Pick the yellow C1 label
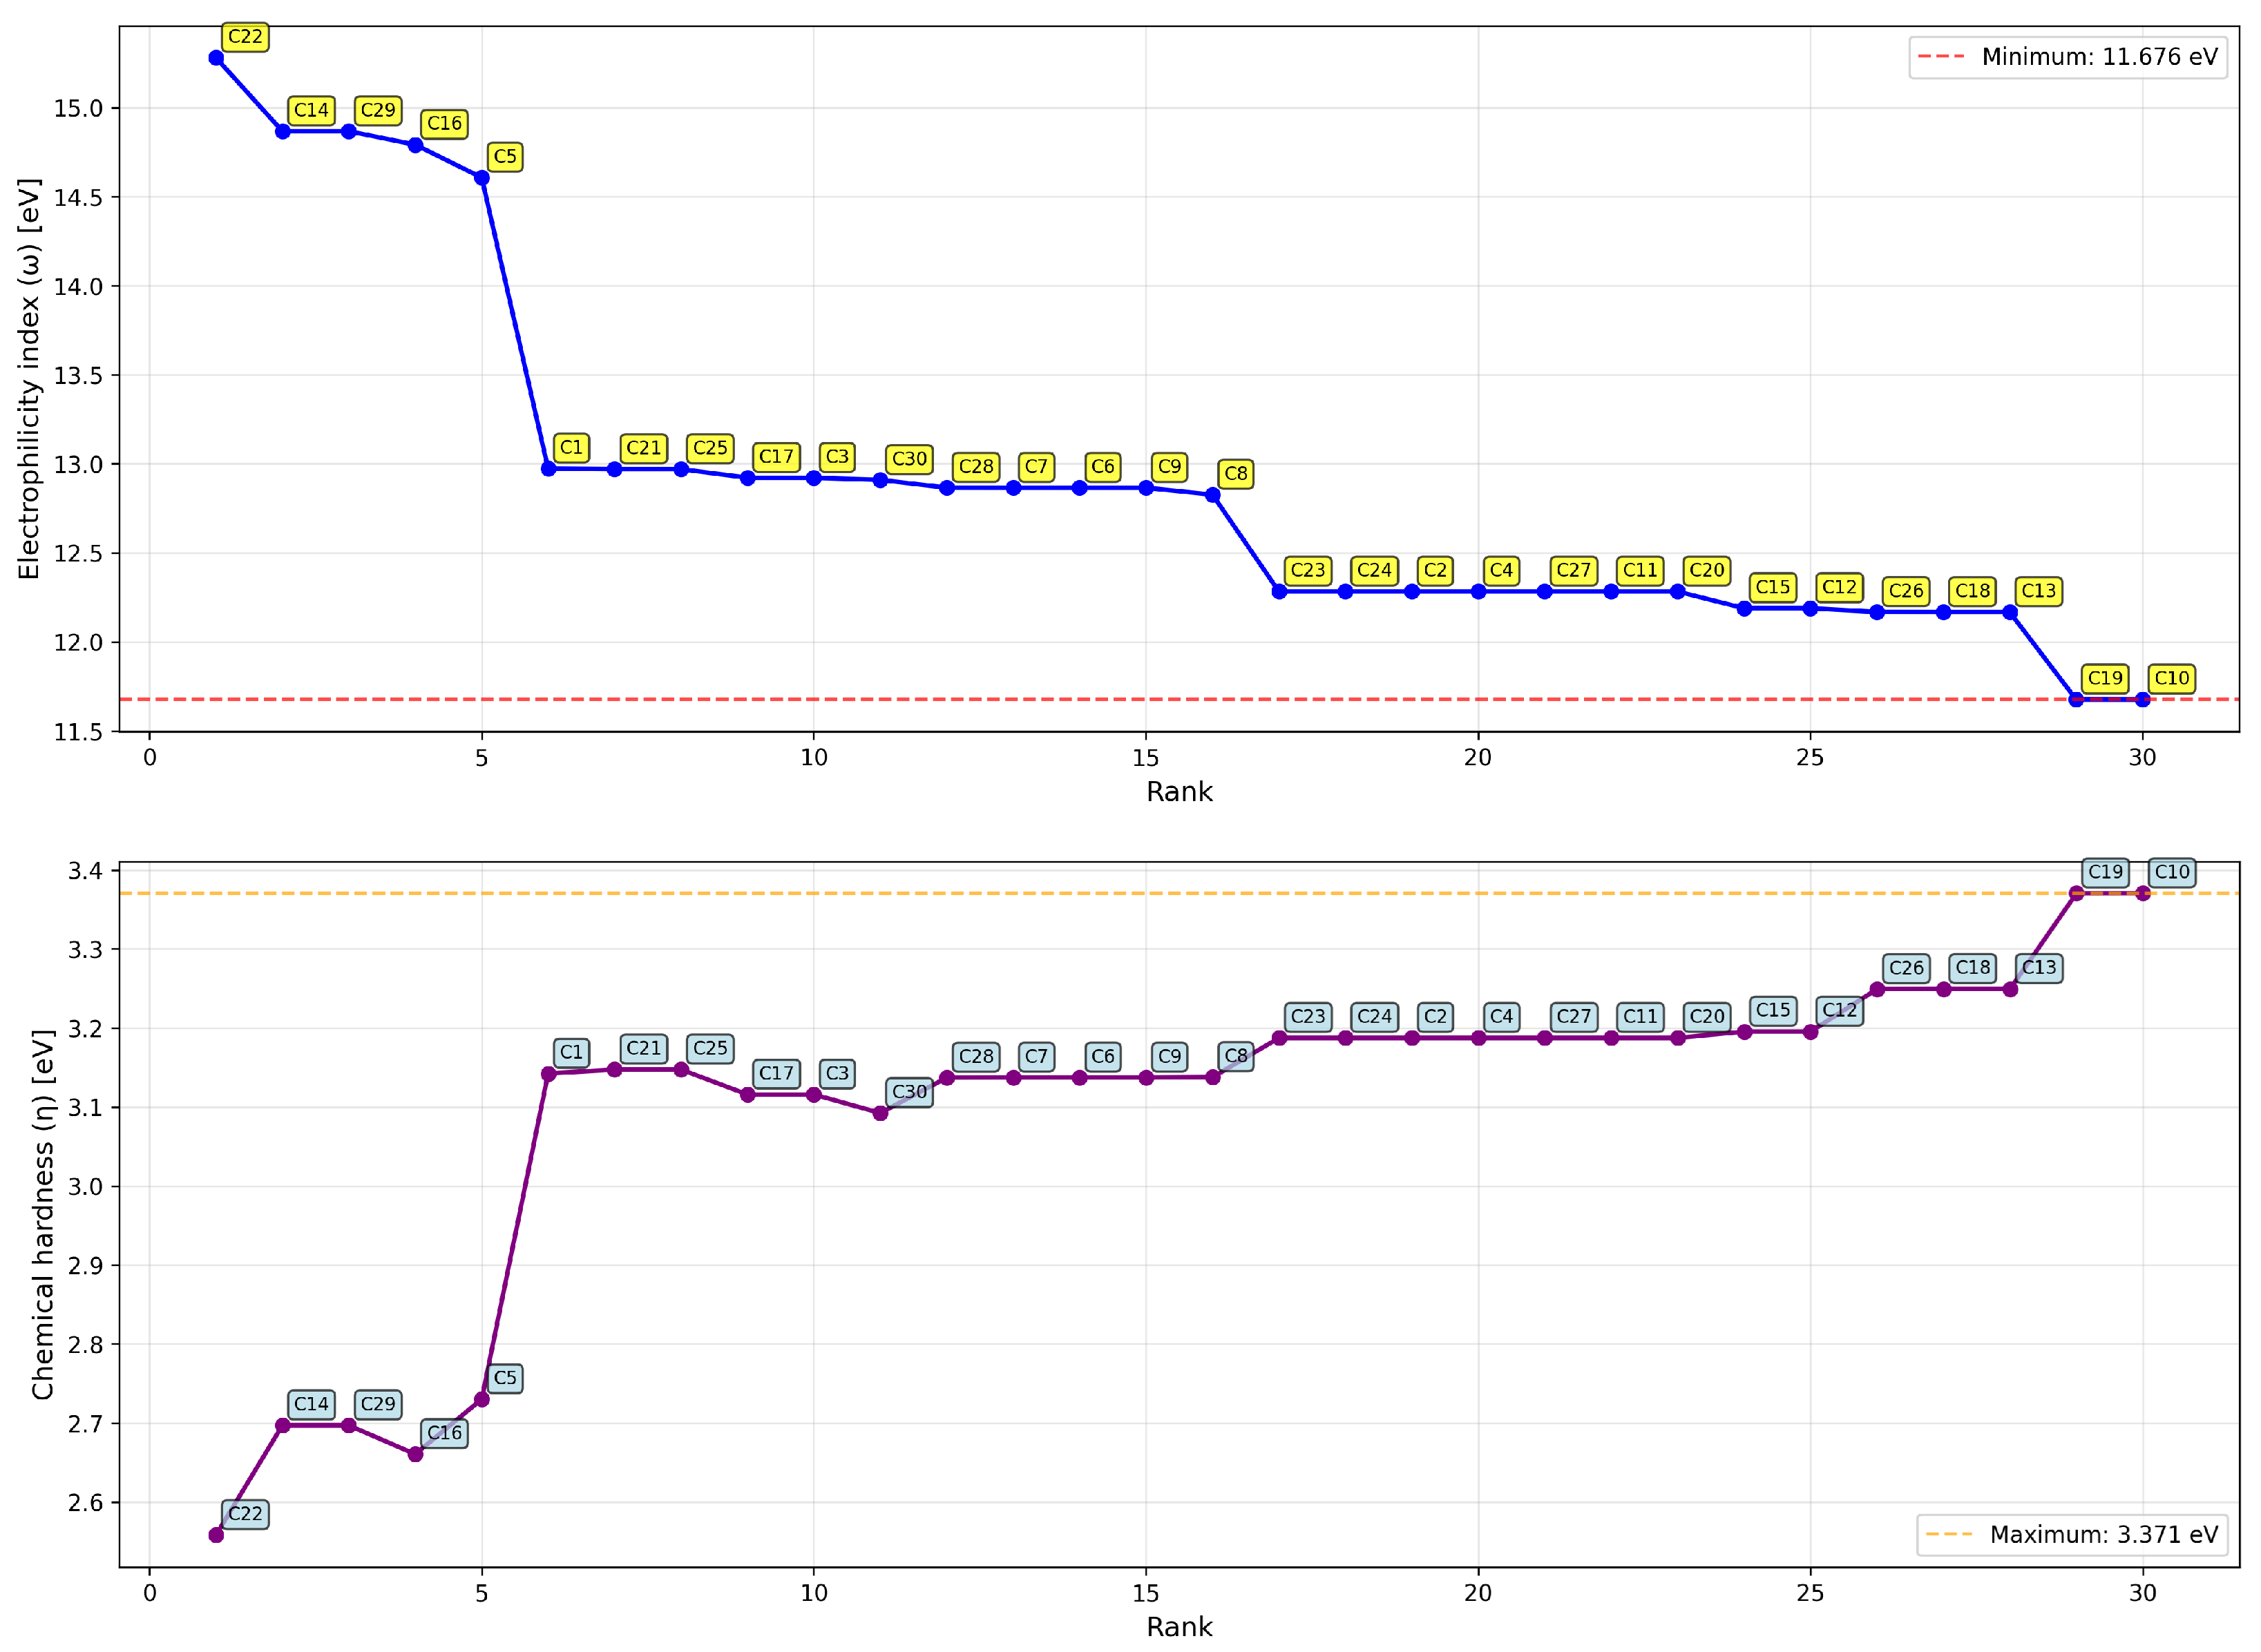 click(x=571, y=447)
